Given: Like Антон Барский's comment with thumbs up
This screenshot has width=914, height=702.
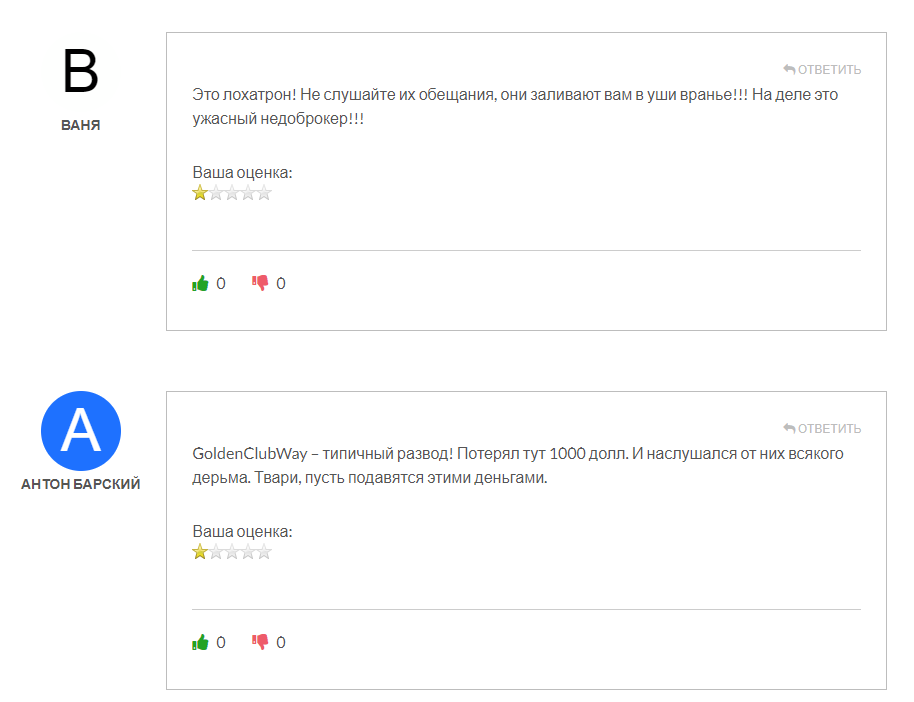Looking at the screenshot, I should click(x=200, y=642).
